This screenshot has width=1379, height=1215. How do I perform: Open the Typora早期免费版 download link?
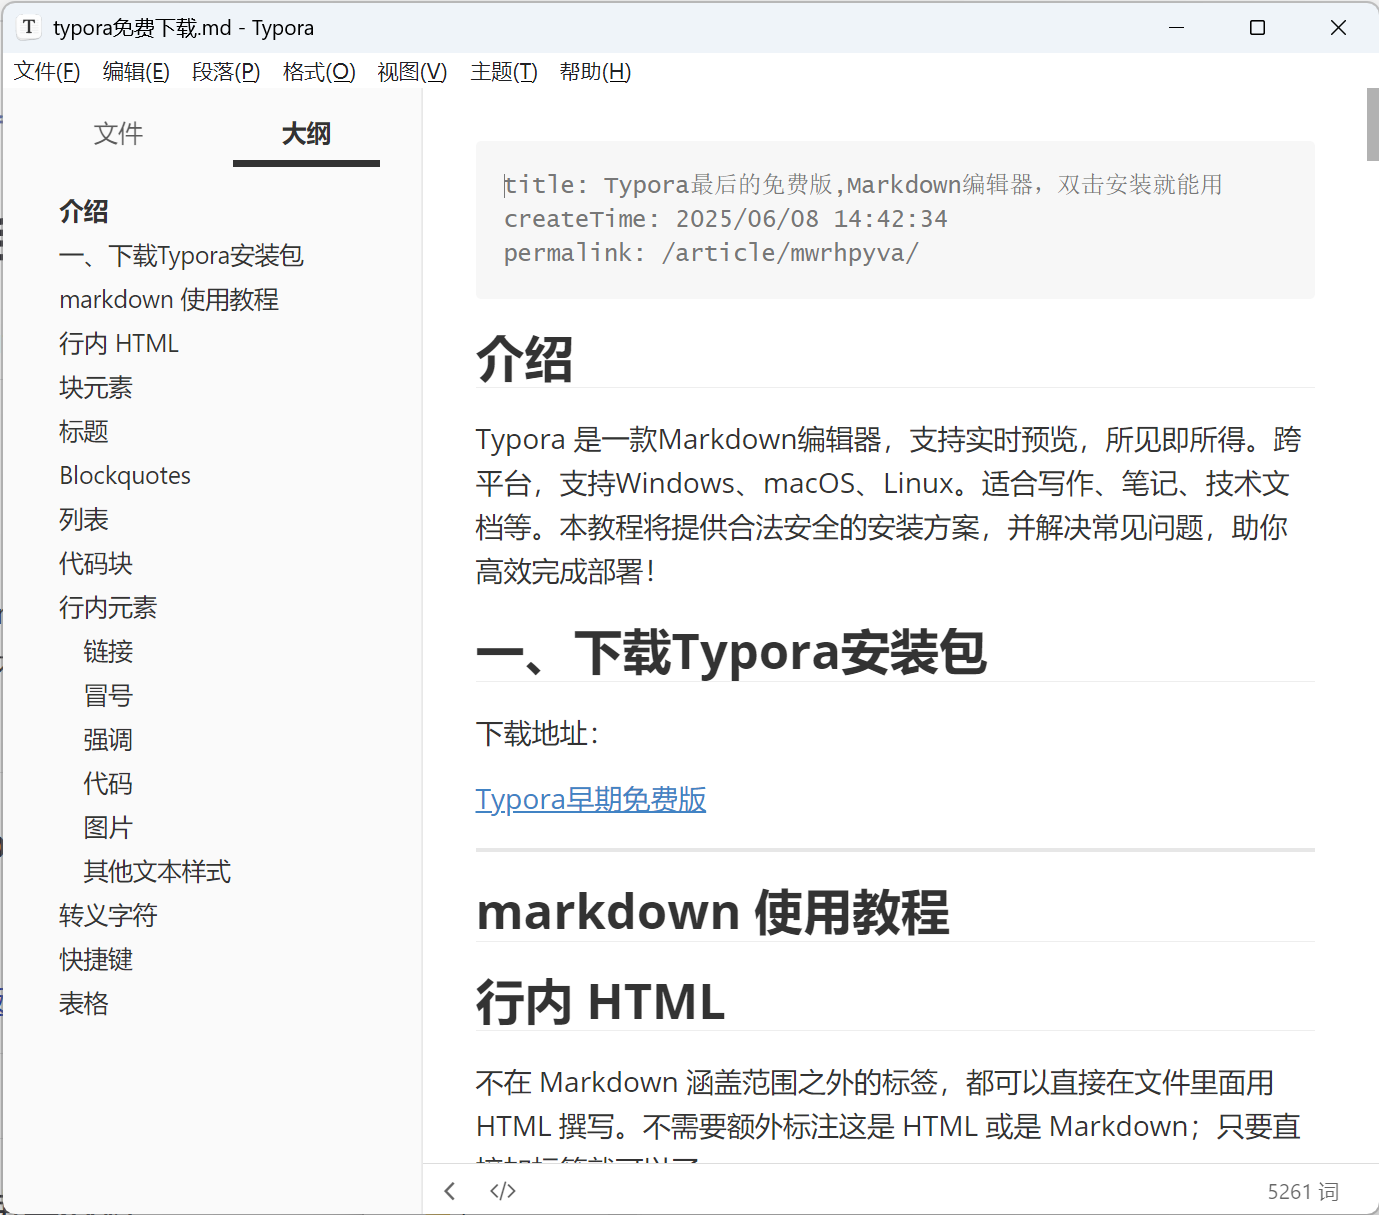tap(590, 799)
